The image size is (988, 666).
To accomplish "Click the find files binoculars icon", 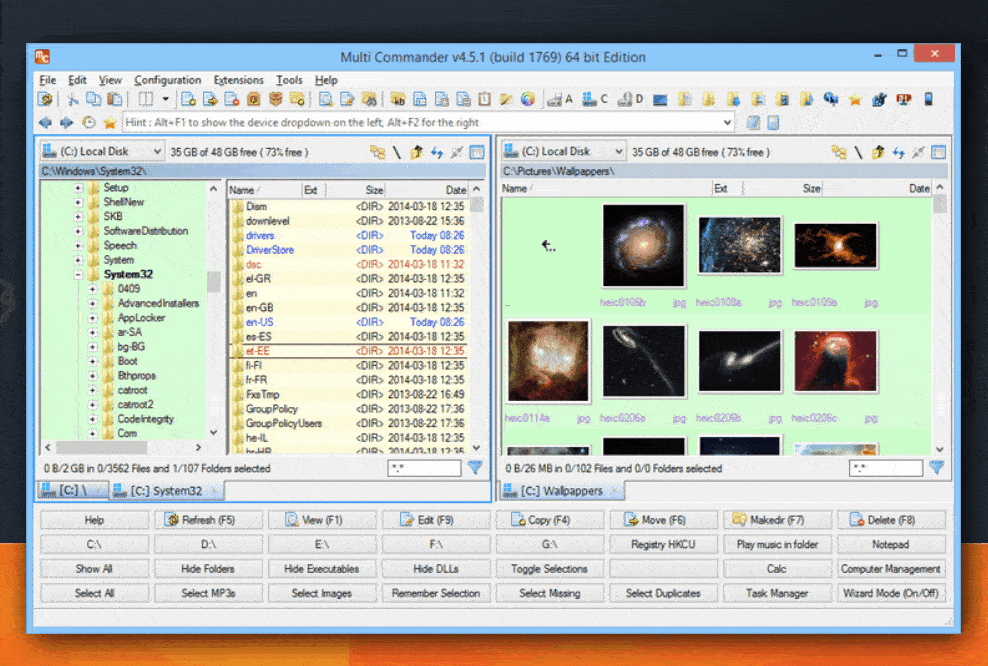I will pos(369,99).
